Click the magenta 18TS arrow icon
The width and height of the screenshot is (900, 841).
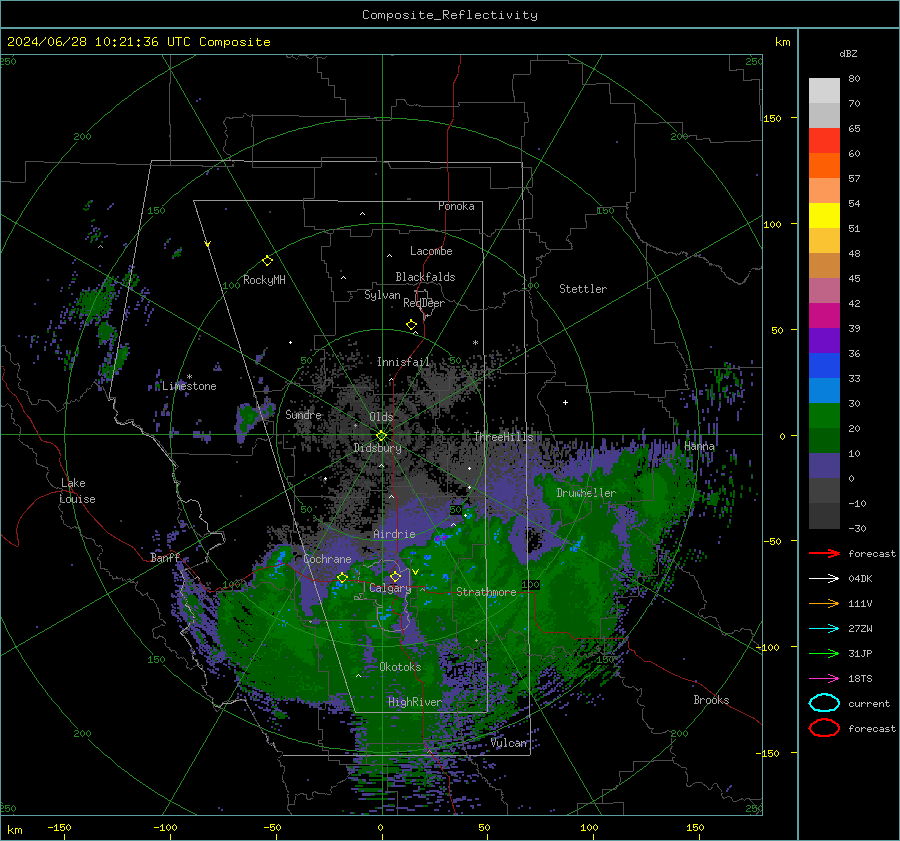(824, 679)
